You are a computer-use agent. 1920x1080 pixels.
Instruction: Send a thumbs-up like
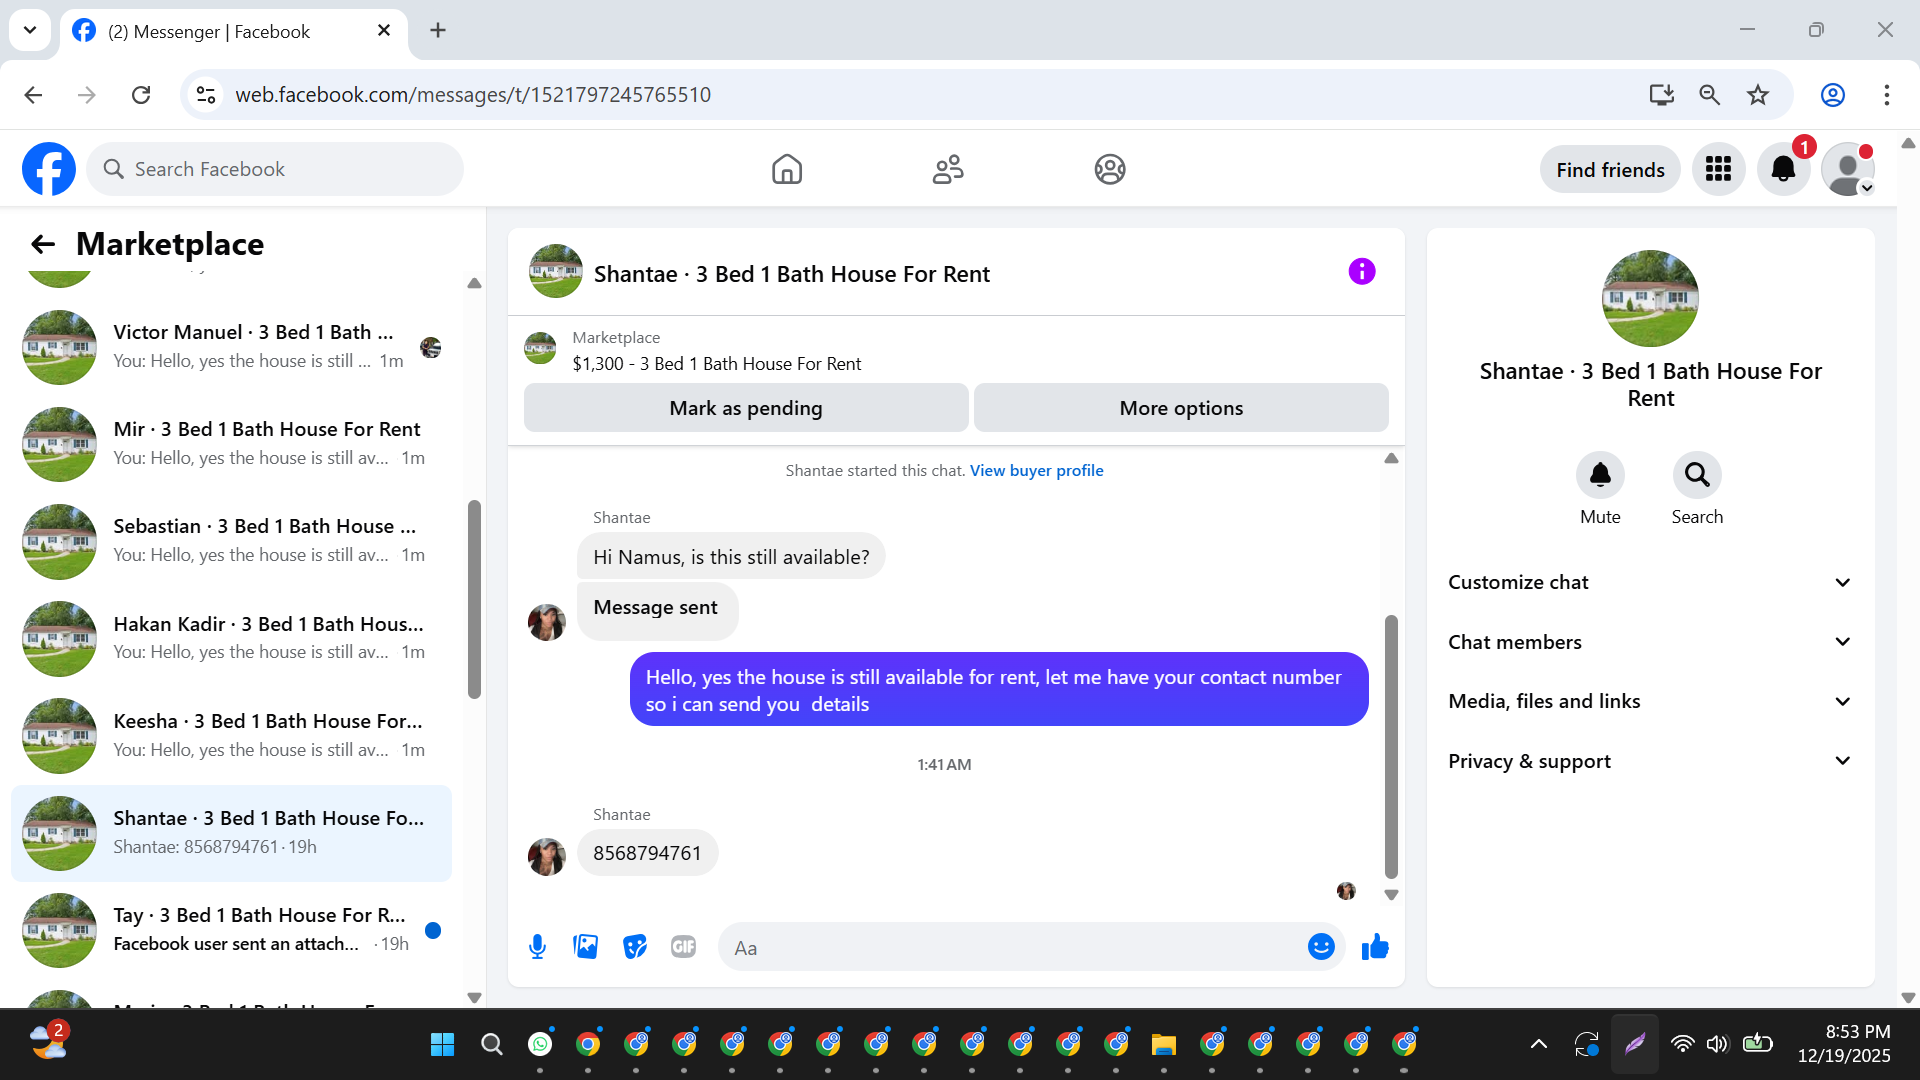(x=1375, y=946)
